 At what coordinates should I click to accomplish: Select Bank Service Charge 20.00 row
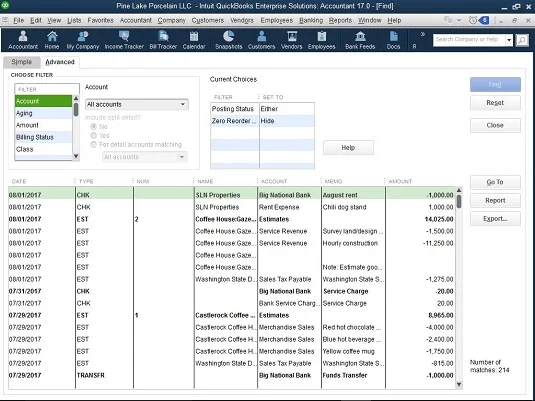[231, 303]
